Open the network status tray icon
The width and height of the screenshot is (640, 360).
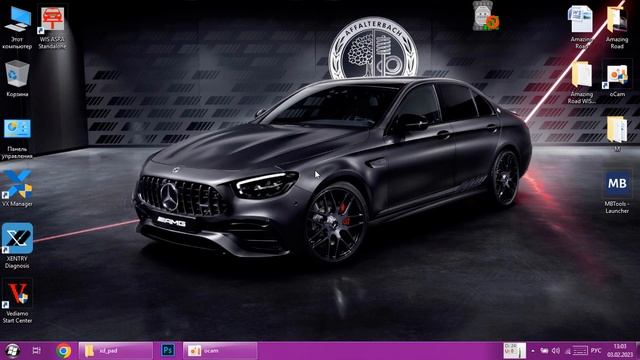pyautogui.click(x=567, y=351)
